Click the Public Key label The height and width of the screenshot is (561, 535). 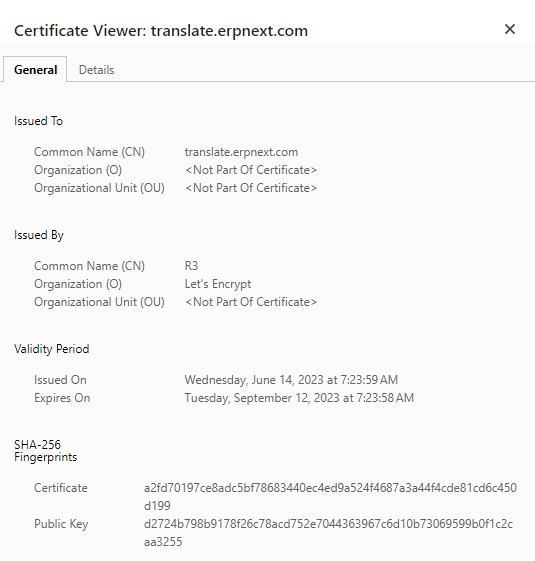coord(61,524)
